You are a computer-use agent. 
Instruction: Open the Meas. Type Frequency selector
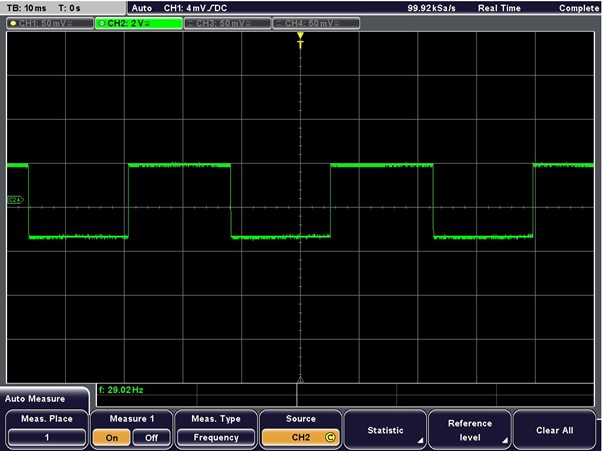[x=216, y=437]
